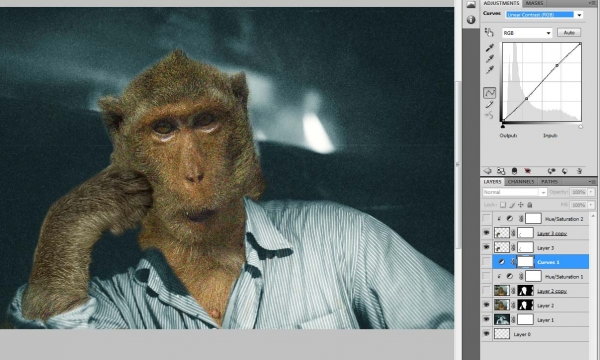Screen dimensions: 600x360
Task: Click the Curves 1 adjustment layer icon
Action: (x=502, y=262)
